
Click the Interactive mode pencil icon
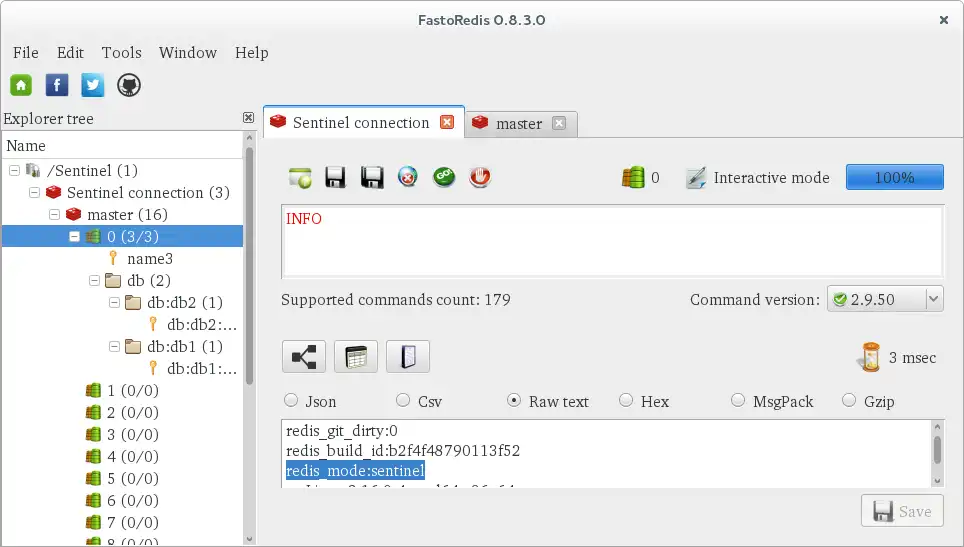point(696,178)
